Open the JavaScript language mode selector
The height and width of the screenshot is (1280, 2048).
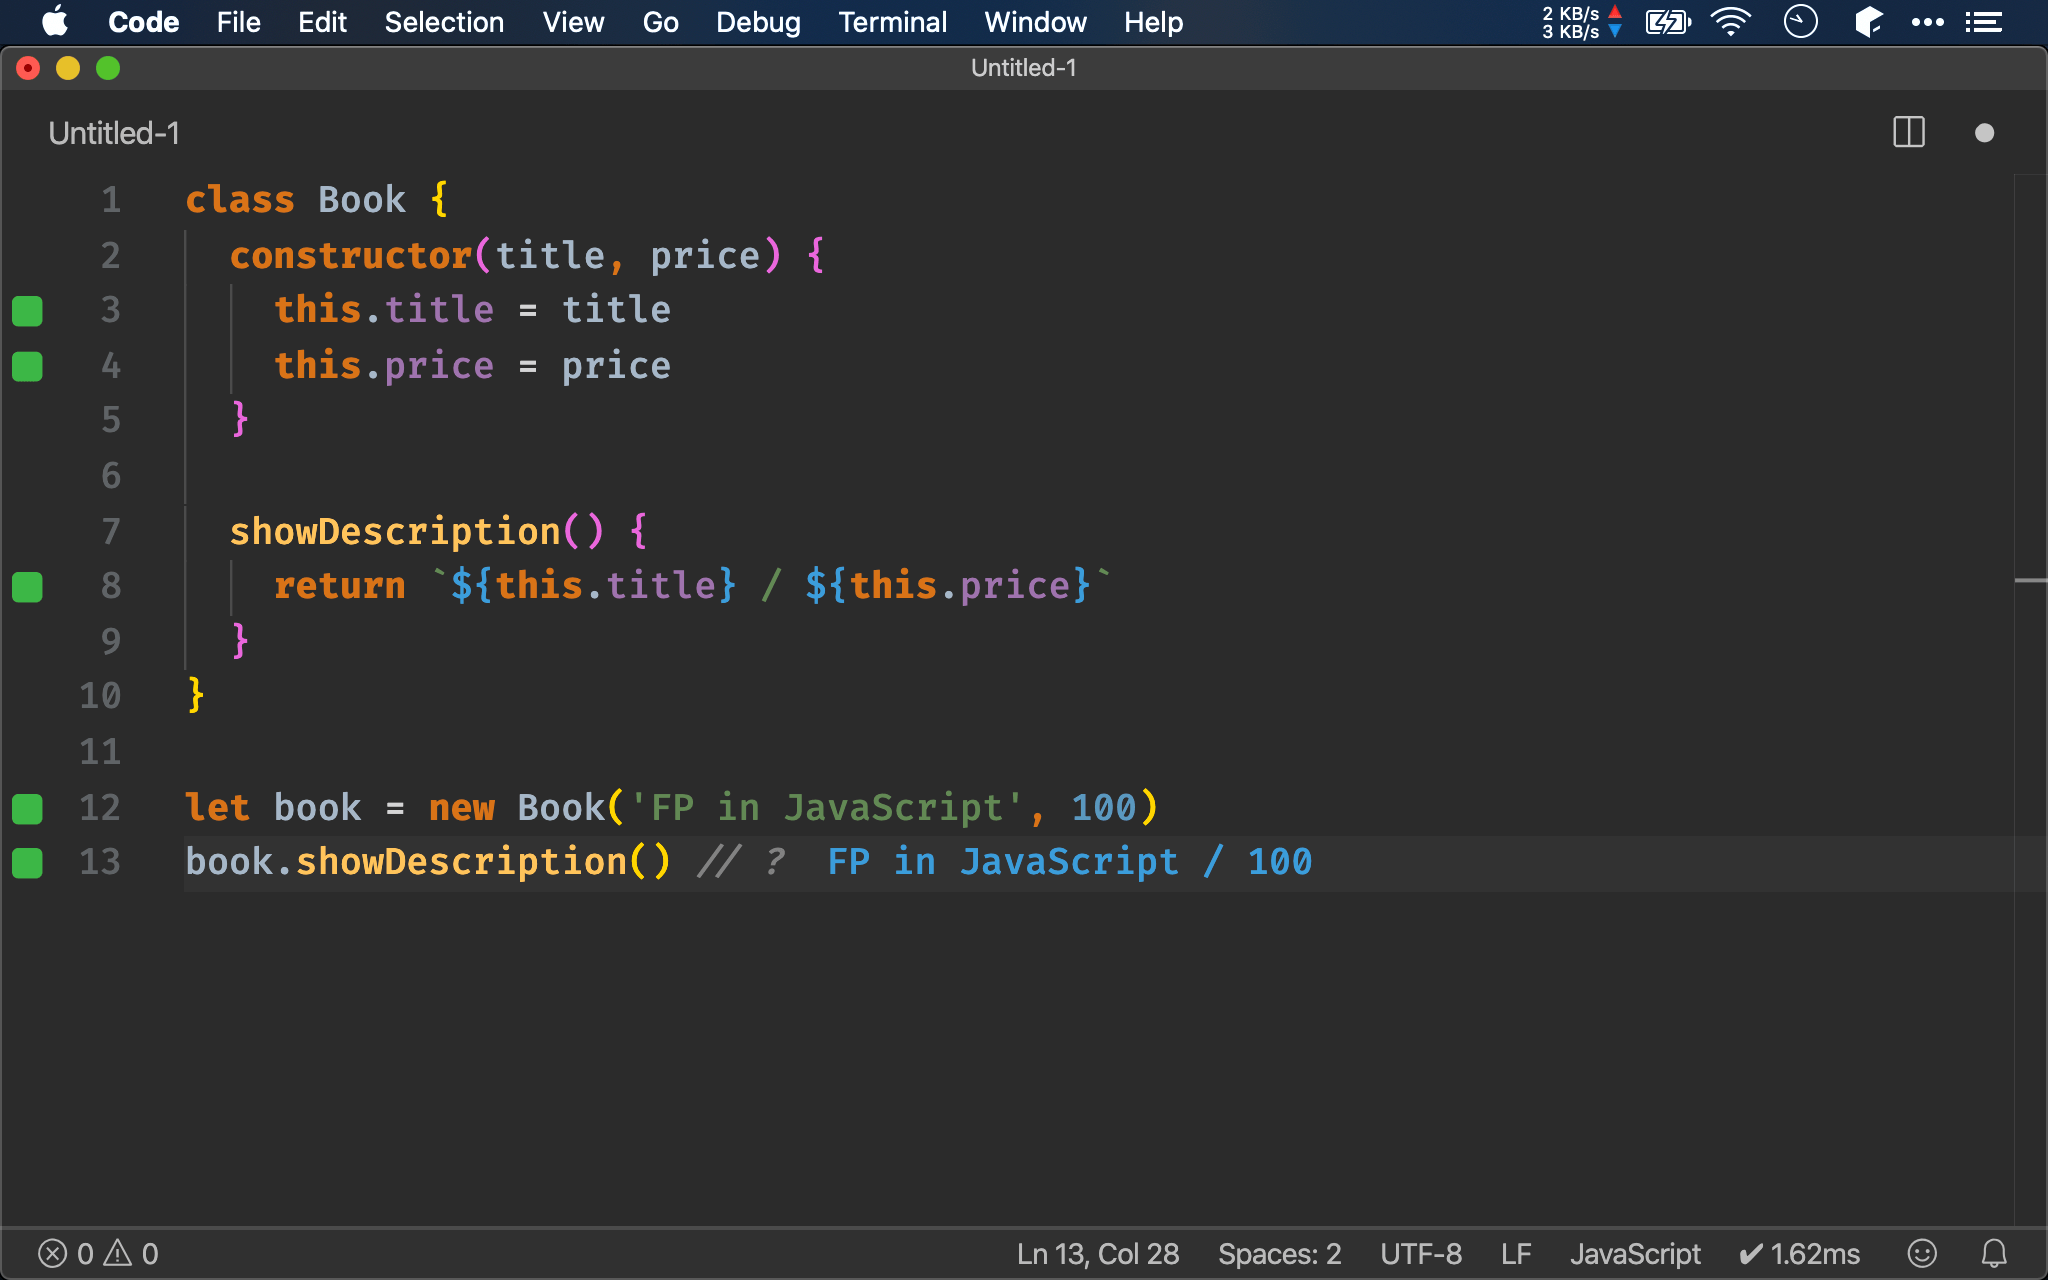1634,1253
